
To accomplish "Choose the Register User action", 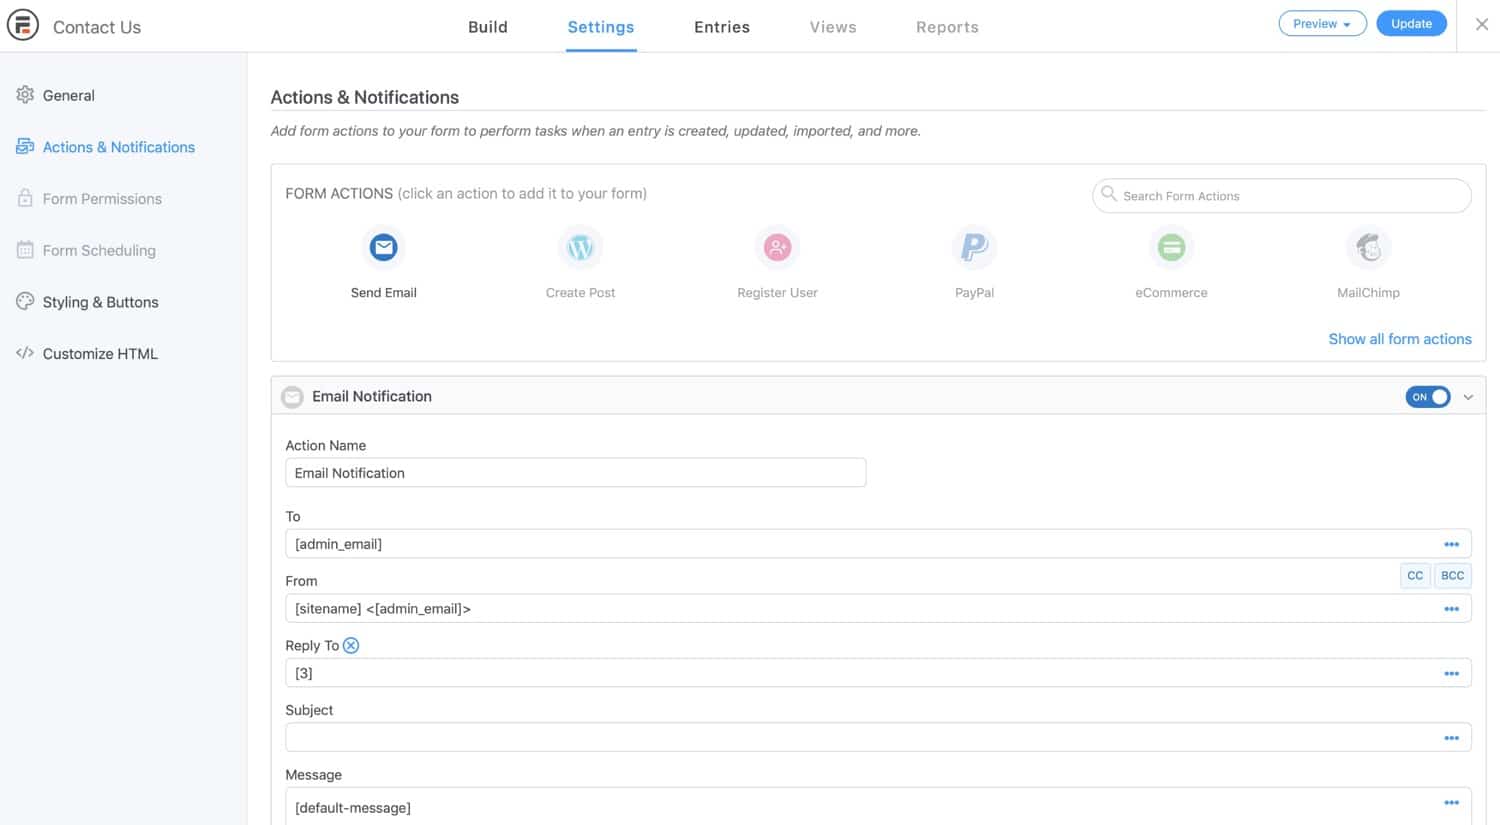I will tap(777, 260).
